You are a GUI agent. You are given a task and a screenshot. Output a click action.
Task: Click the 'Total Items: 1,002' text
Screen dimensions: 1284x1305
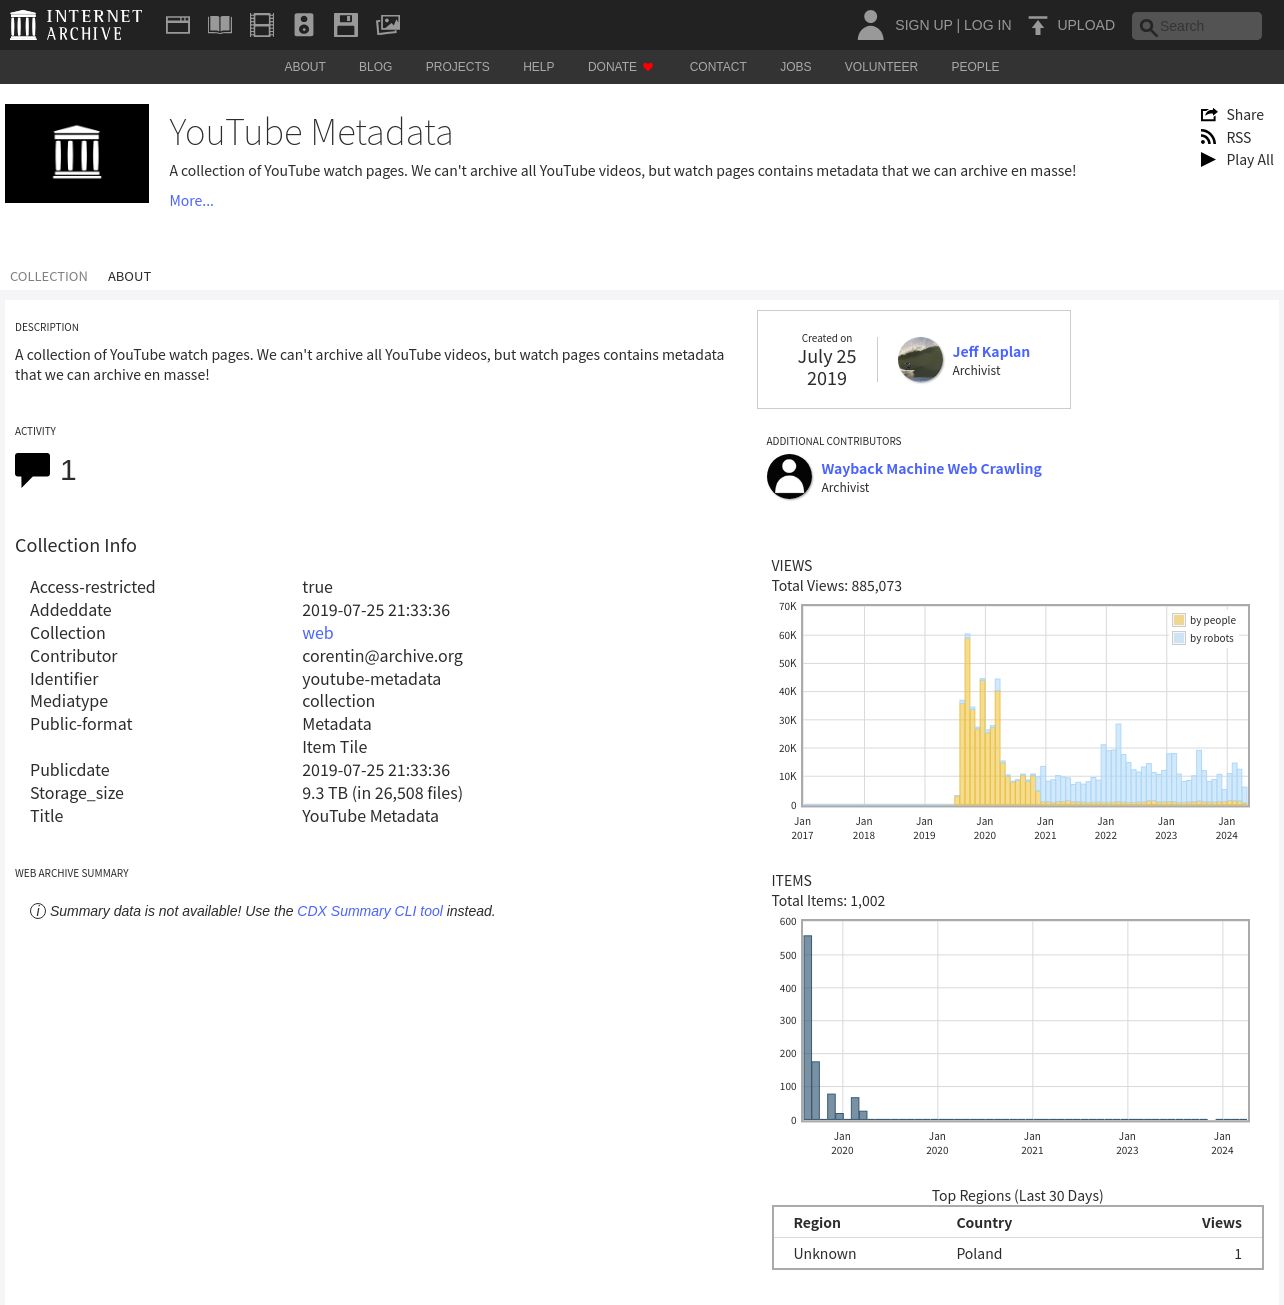828,901
